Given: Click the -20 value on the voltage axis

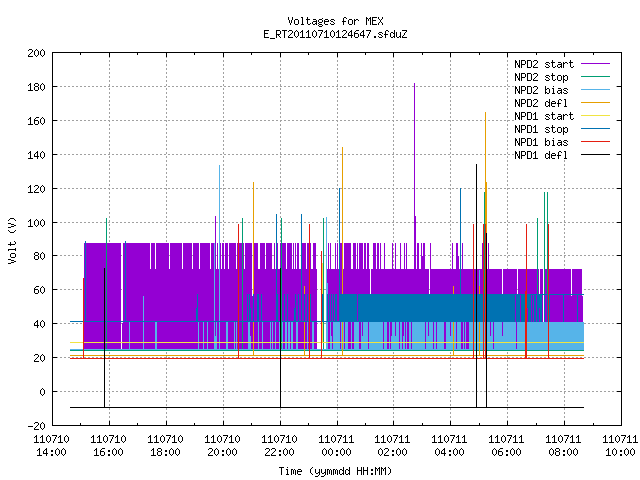Looking at the screenshot, I should (36, 426).
